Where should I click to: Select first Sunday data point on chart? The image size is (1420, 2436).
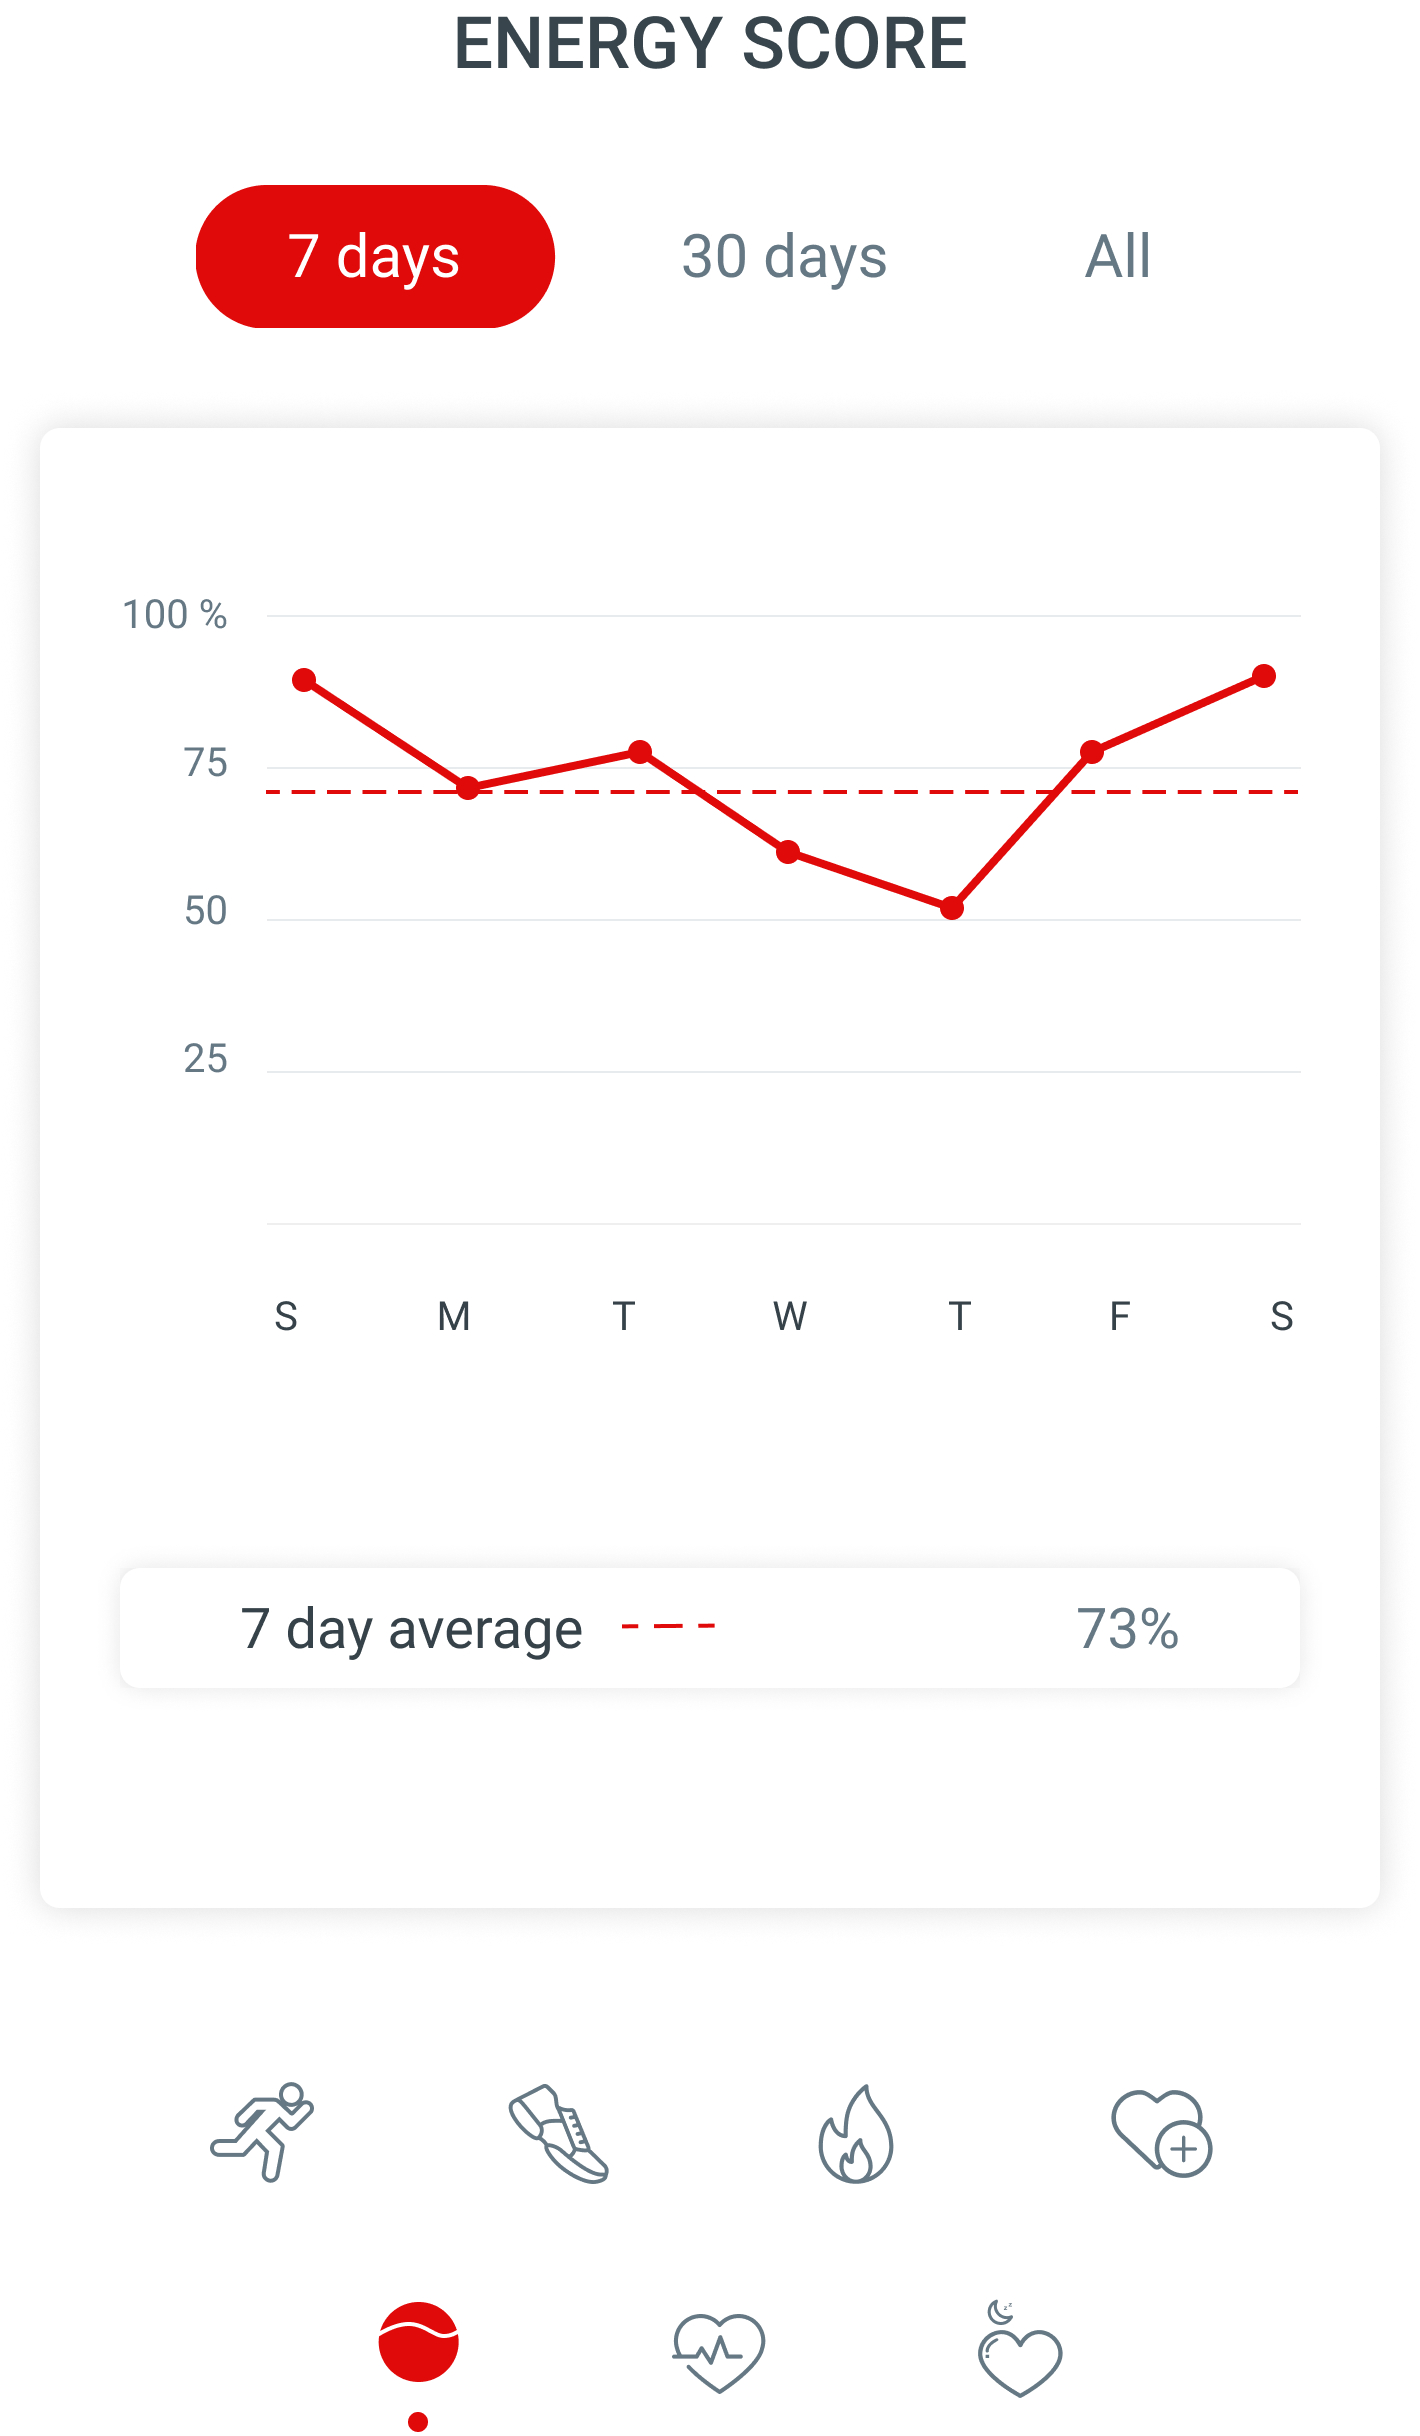click(304, 680)
